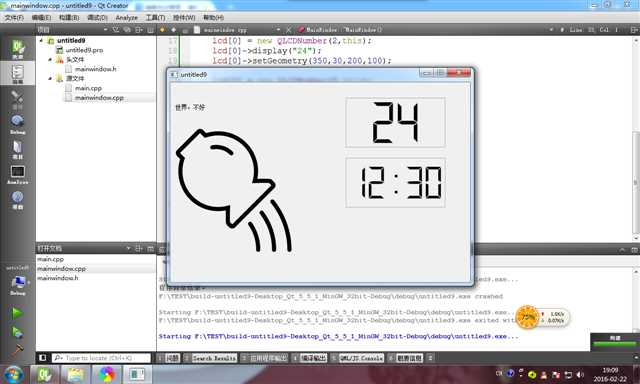Open the 编辑(E) Edit menu

tap(41, 18)
